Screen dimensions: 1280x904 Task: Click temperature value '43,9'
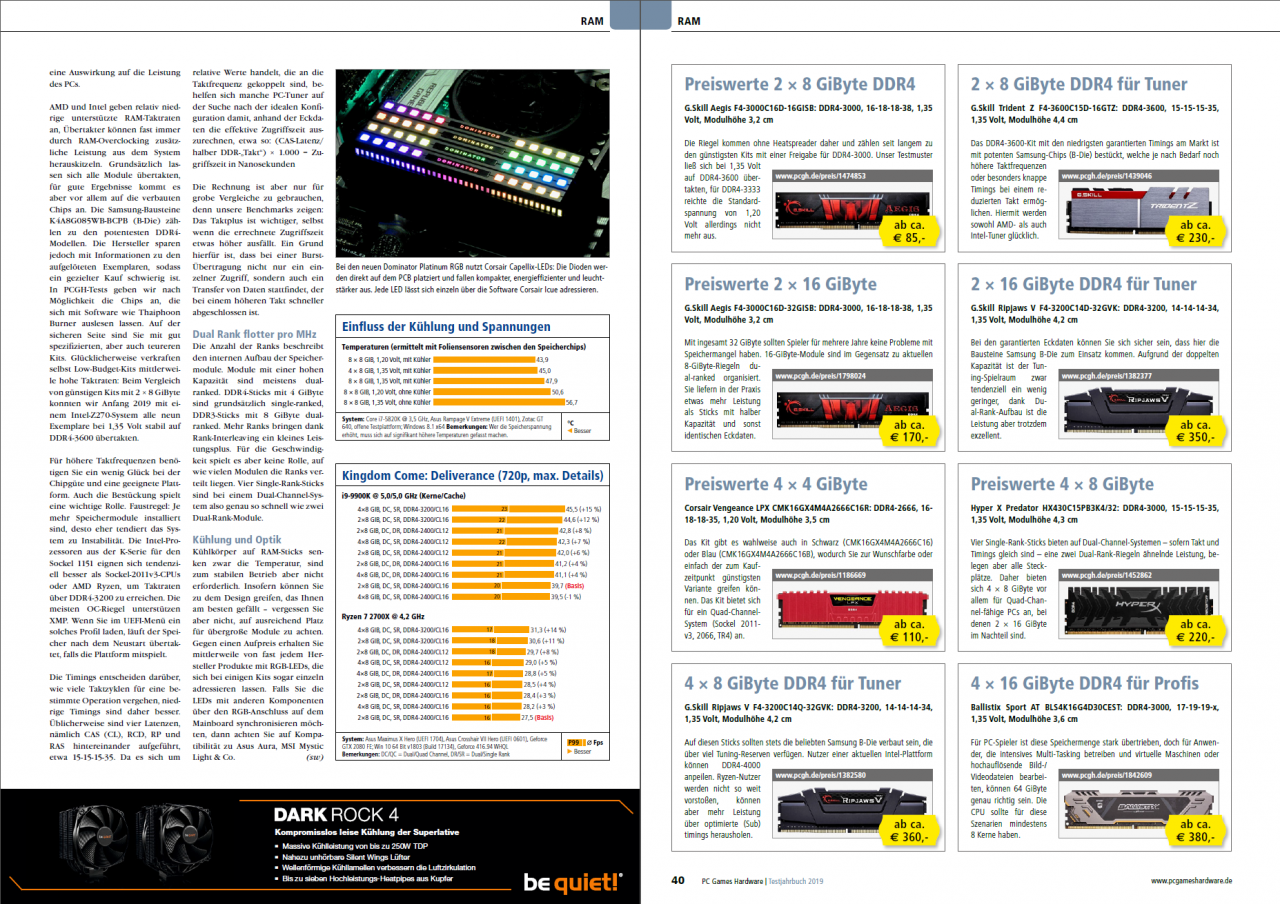[543, 358]
